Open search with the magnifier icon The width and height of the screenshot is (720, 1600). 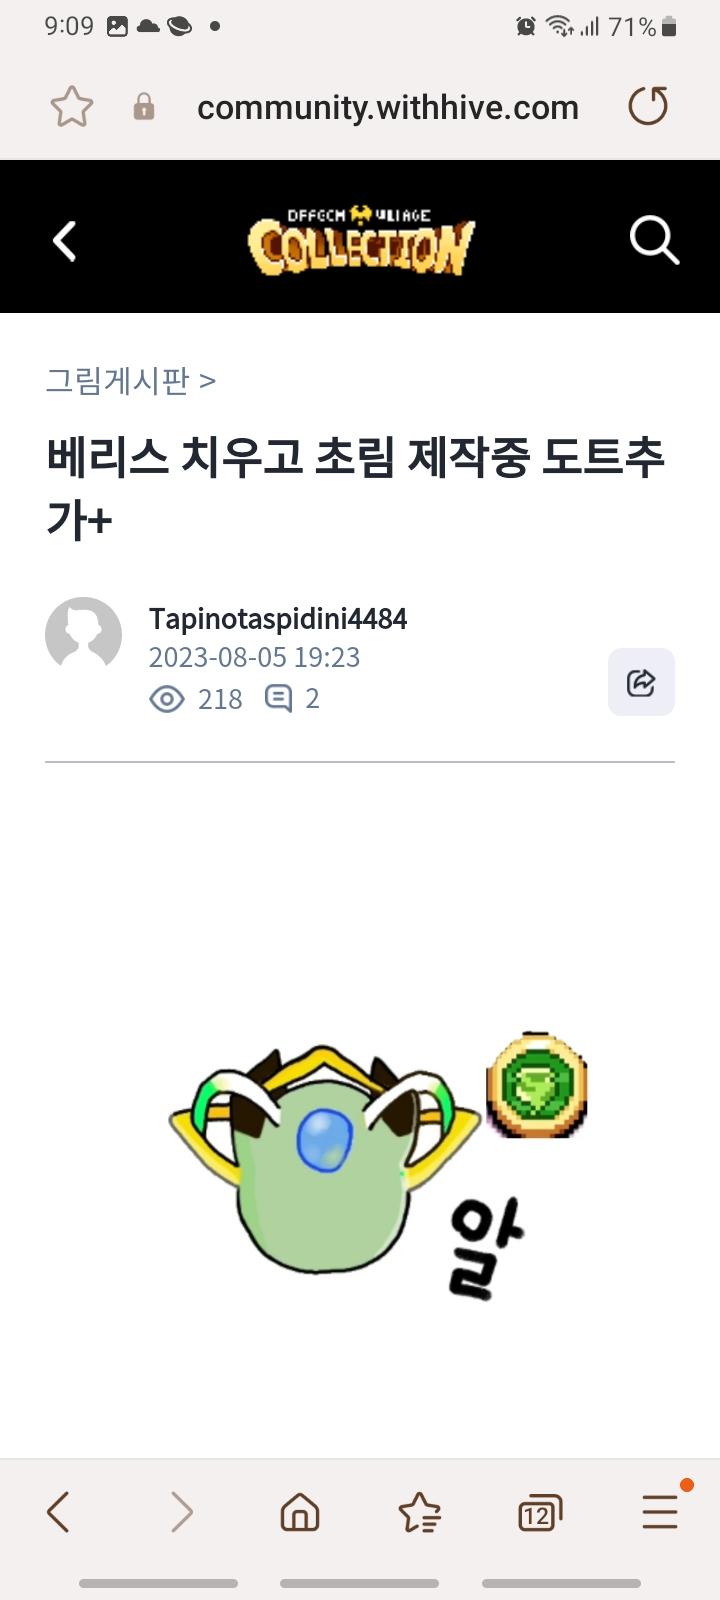[654, 241]
